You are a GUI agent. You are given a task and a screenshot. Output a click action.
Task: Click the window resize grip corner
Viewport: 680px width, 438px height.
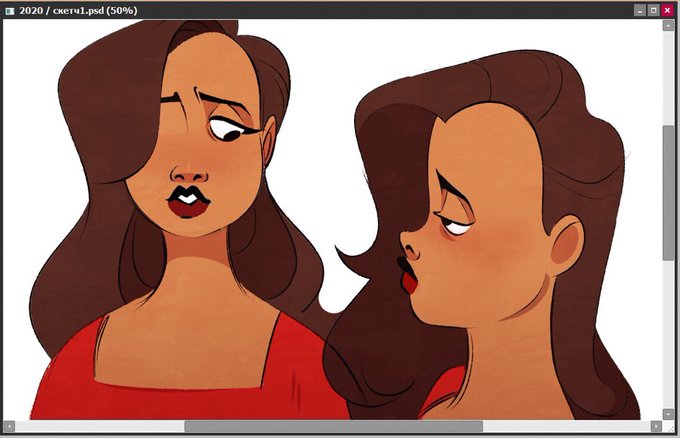(668, 427)
